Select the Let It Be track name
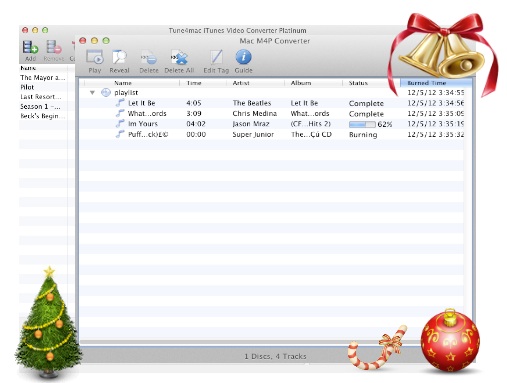Screen dimensions: 507x383 coord(142,103)
